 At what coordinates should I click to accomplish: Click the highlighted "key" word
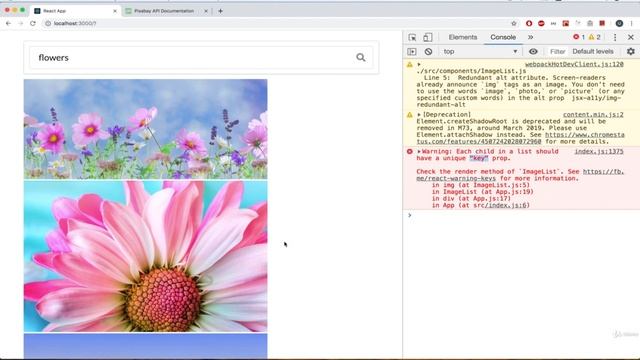pyautogui.click(x=479, y=158)
